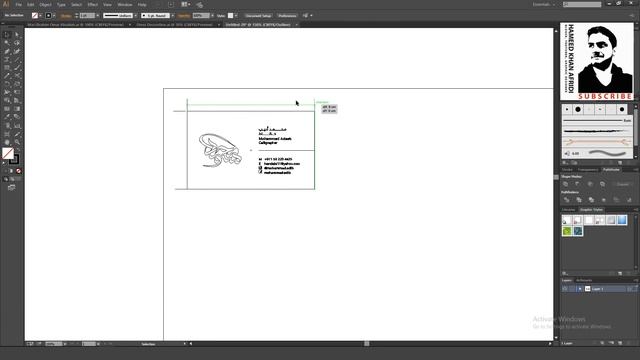Toggle visibility eye of Layer 1
Screen dimensions: 640x360
coord(565,289)
